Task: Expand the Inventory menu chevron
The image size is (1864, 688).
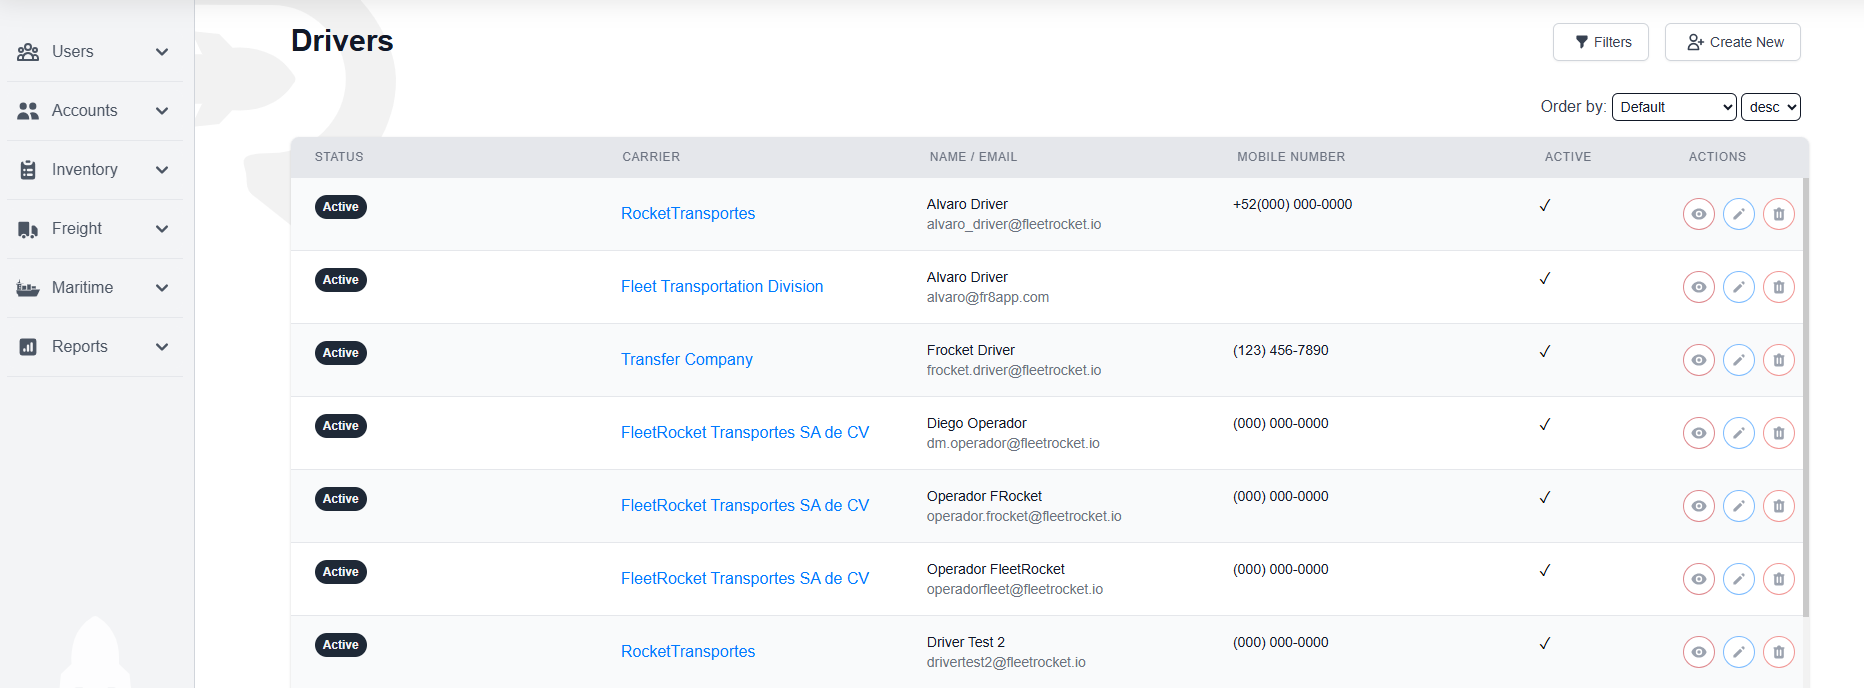Action: pyautogui.click(x=162, y=170)
